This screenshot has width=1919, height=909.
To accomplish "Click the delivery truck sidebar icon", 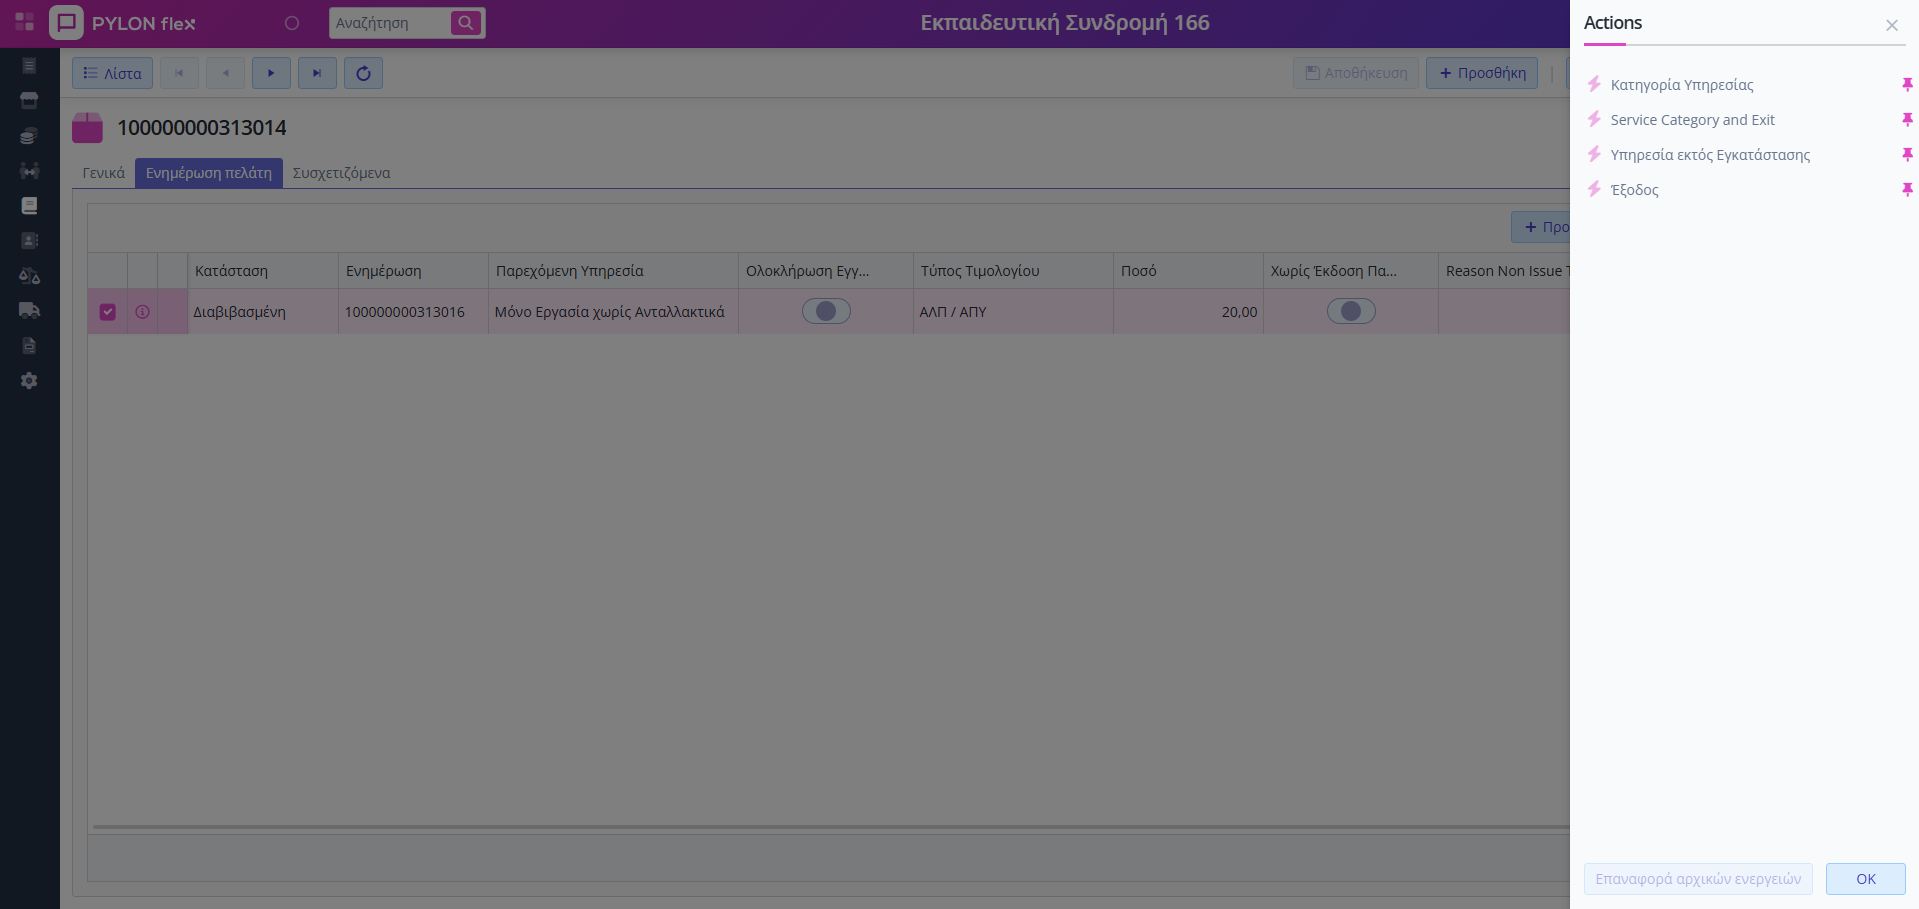I will (x=29, y=311).
